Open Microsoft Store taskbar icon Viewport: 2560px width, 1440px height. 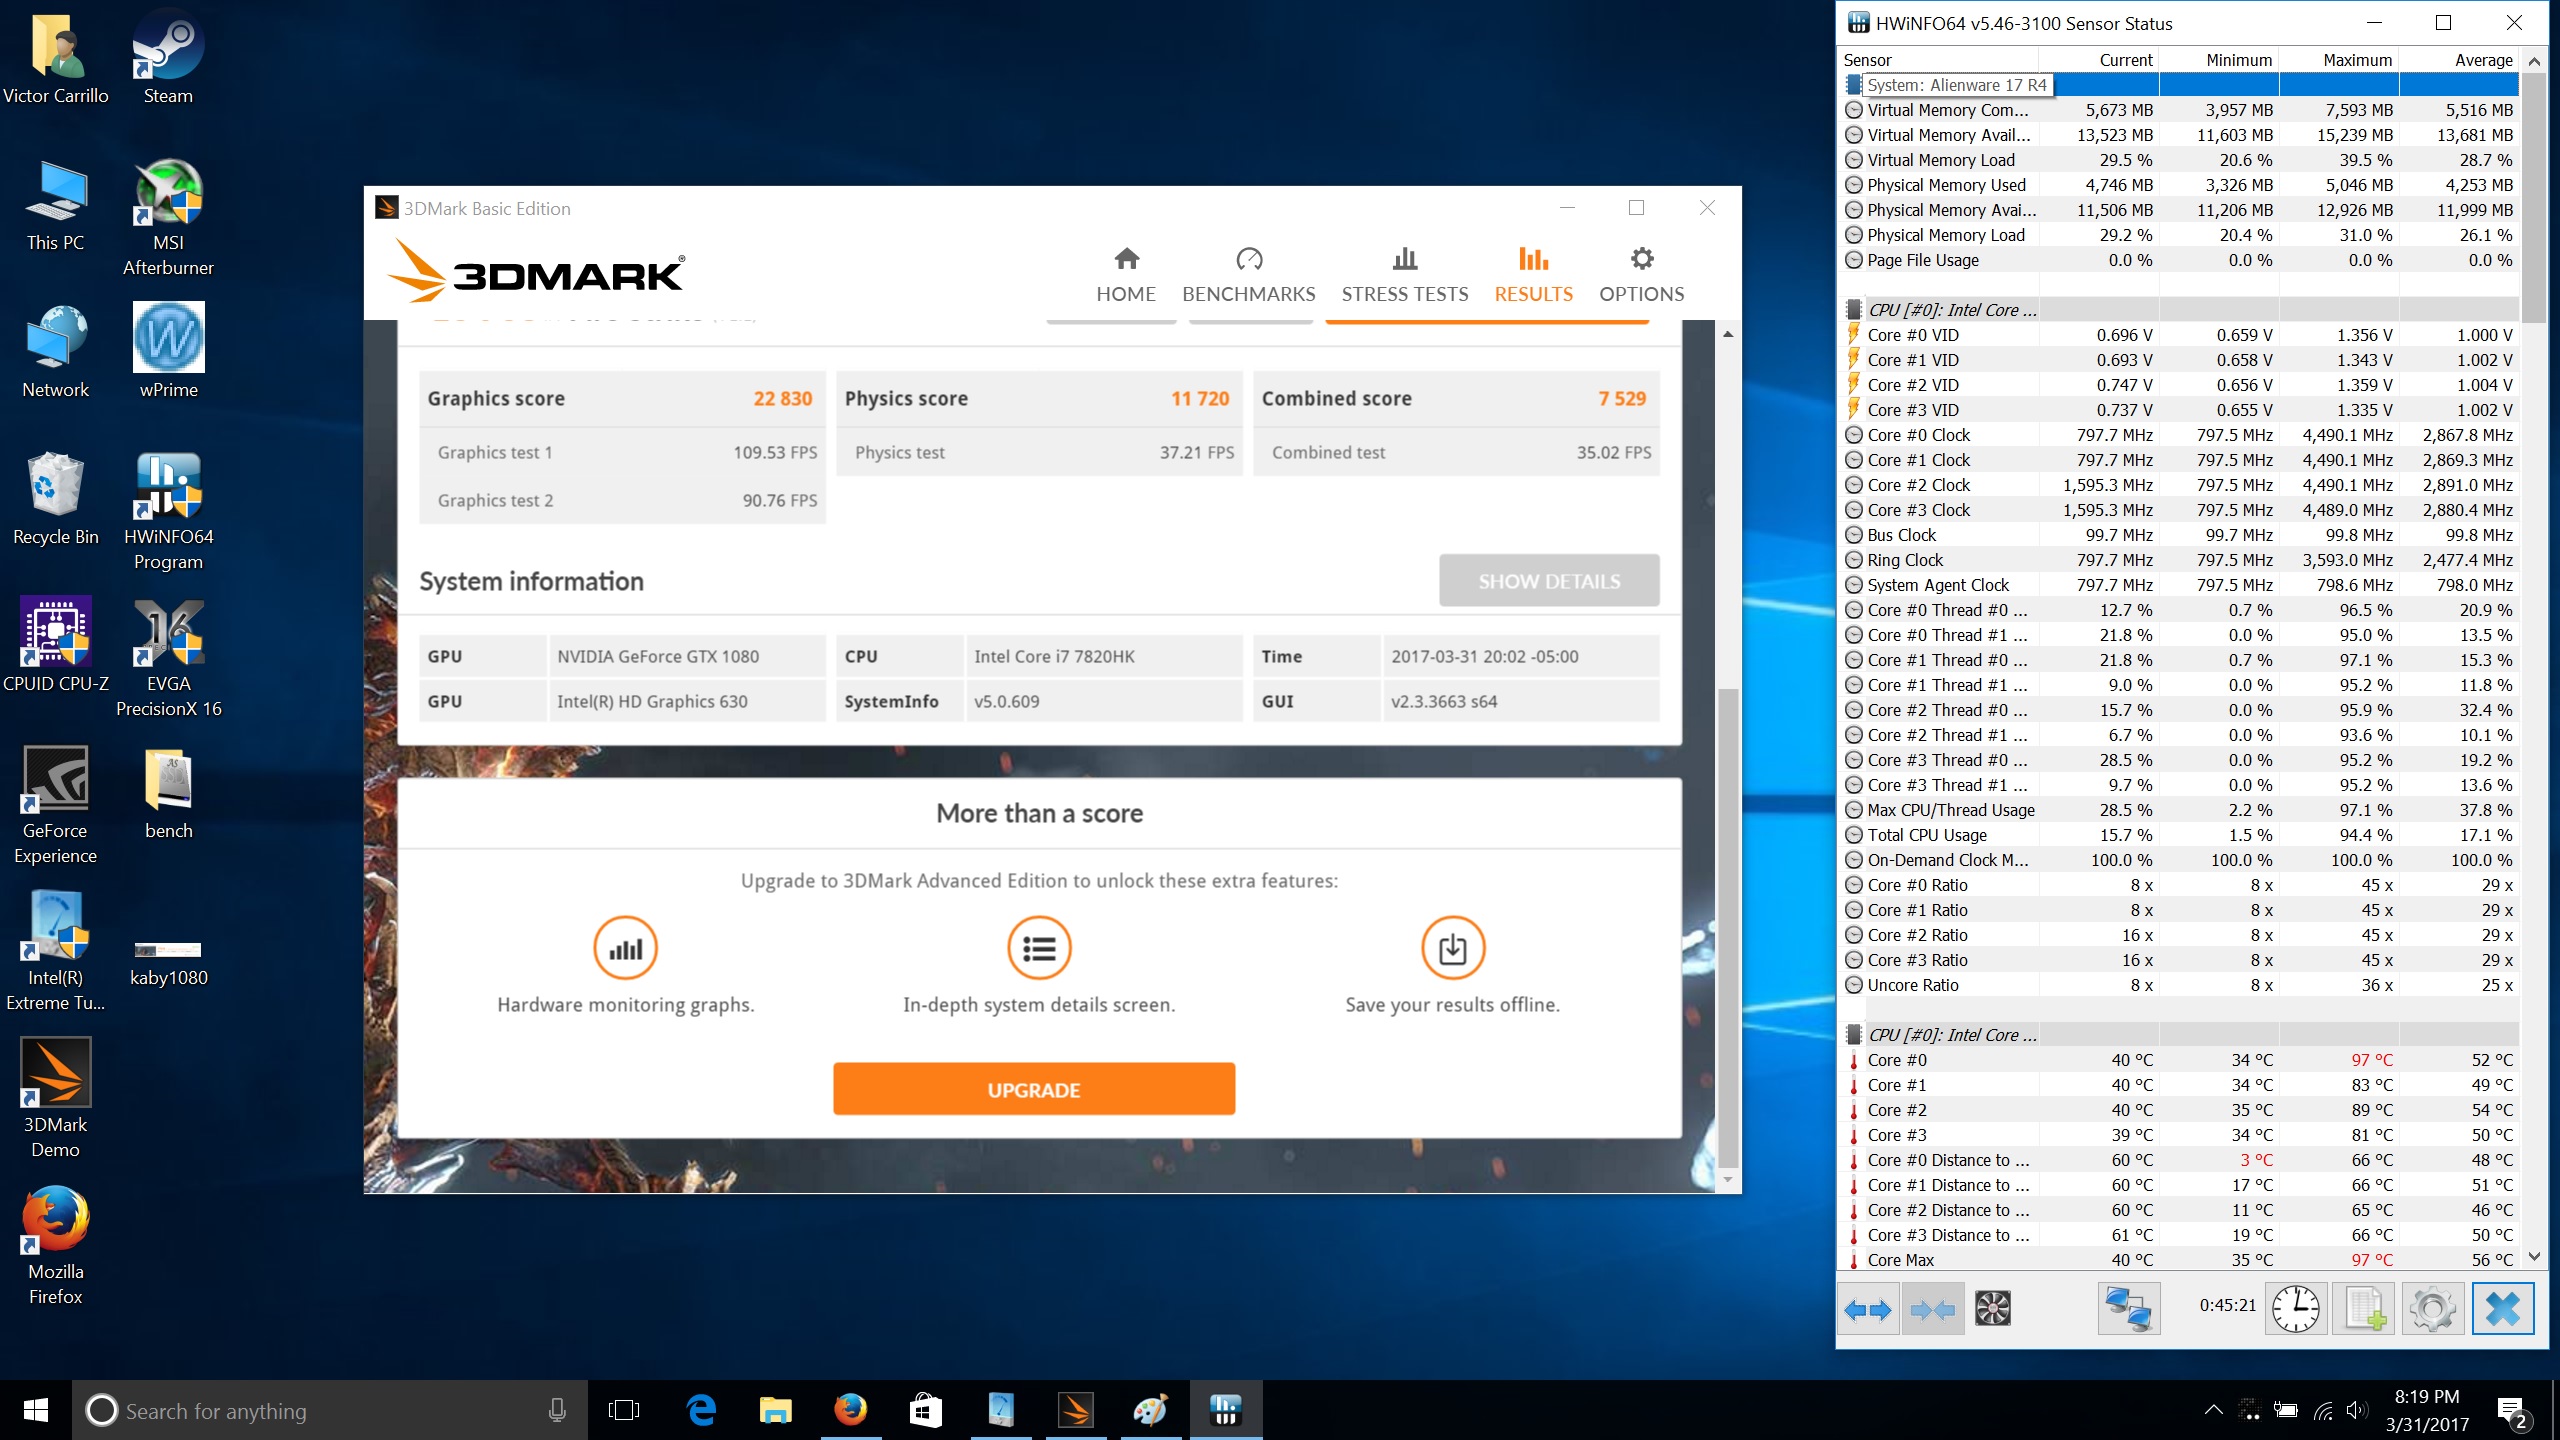pyautogui.click(x=925, y=1411)
